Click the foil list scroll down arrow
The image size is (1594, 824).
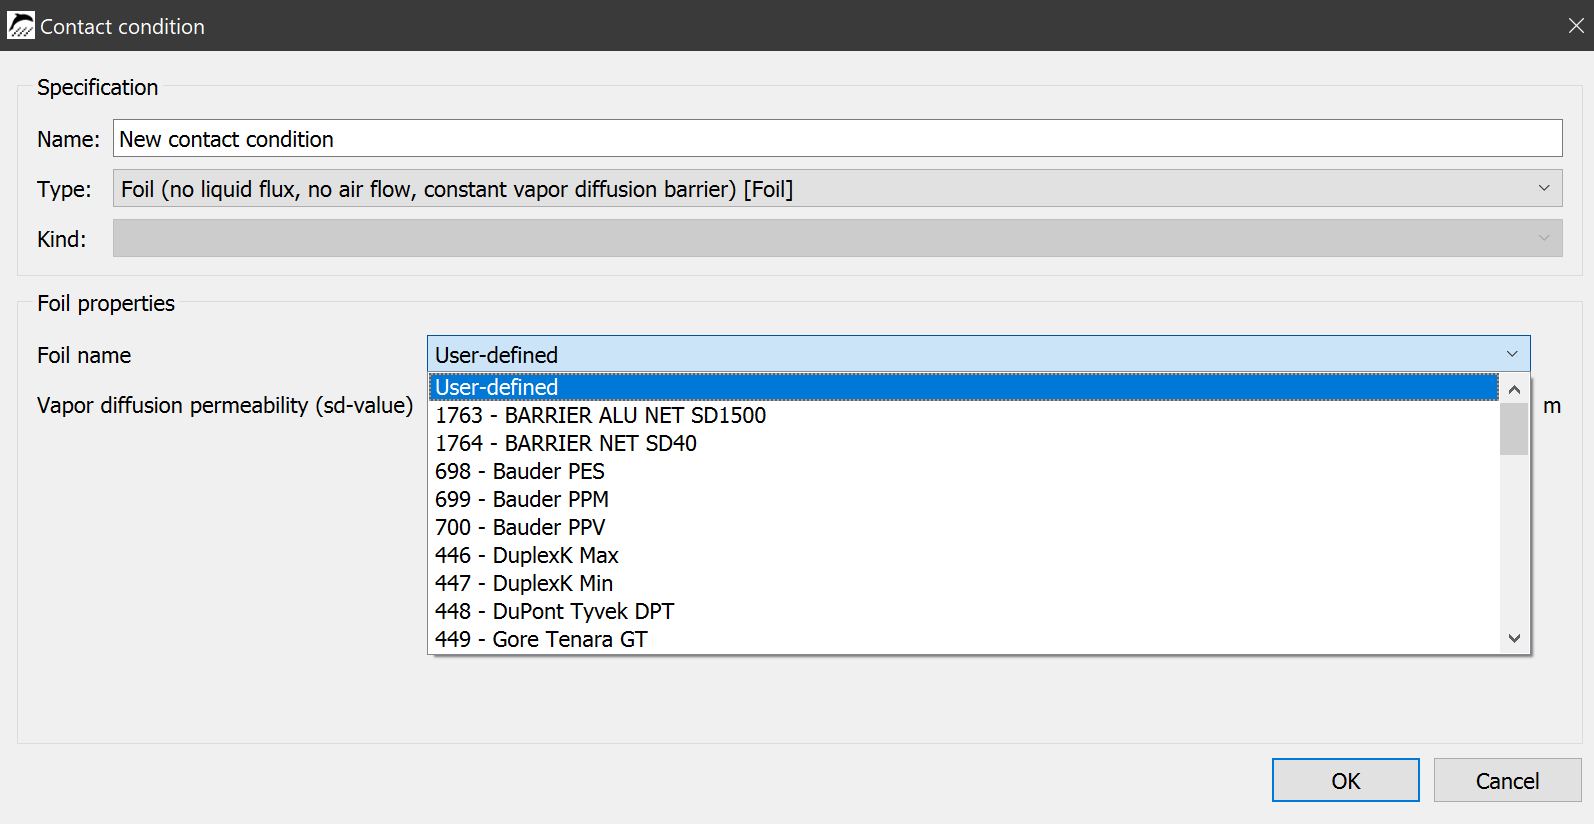1514,639
